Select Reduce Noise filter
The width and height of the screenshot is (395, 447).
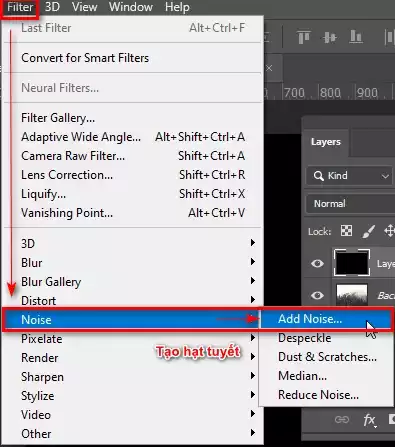click(326, 395)
